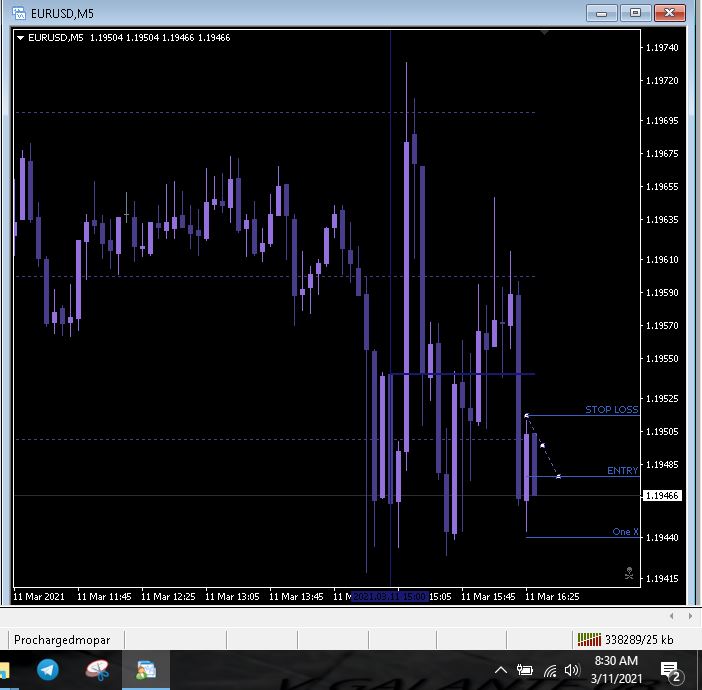Screen dimensions: 702x690
Task: Click the stop loss arrow handle point
Action: pyautogui.click(x=526, y=416)
